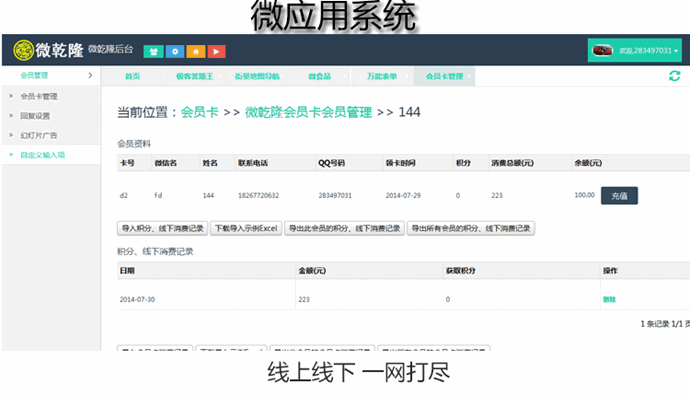
Task: Switch to the 极客答题王 tab
Action: pos(195,77)
